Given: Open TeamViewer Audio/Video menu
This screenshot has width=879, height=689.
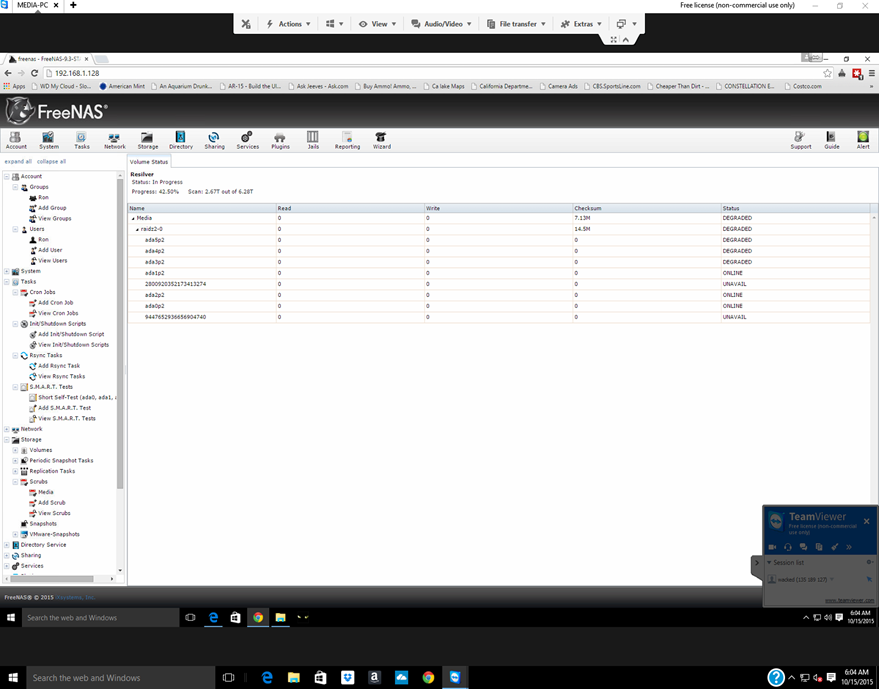Looking at the screenshot, I should pos(441,24).
